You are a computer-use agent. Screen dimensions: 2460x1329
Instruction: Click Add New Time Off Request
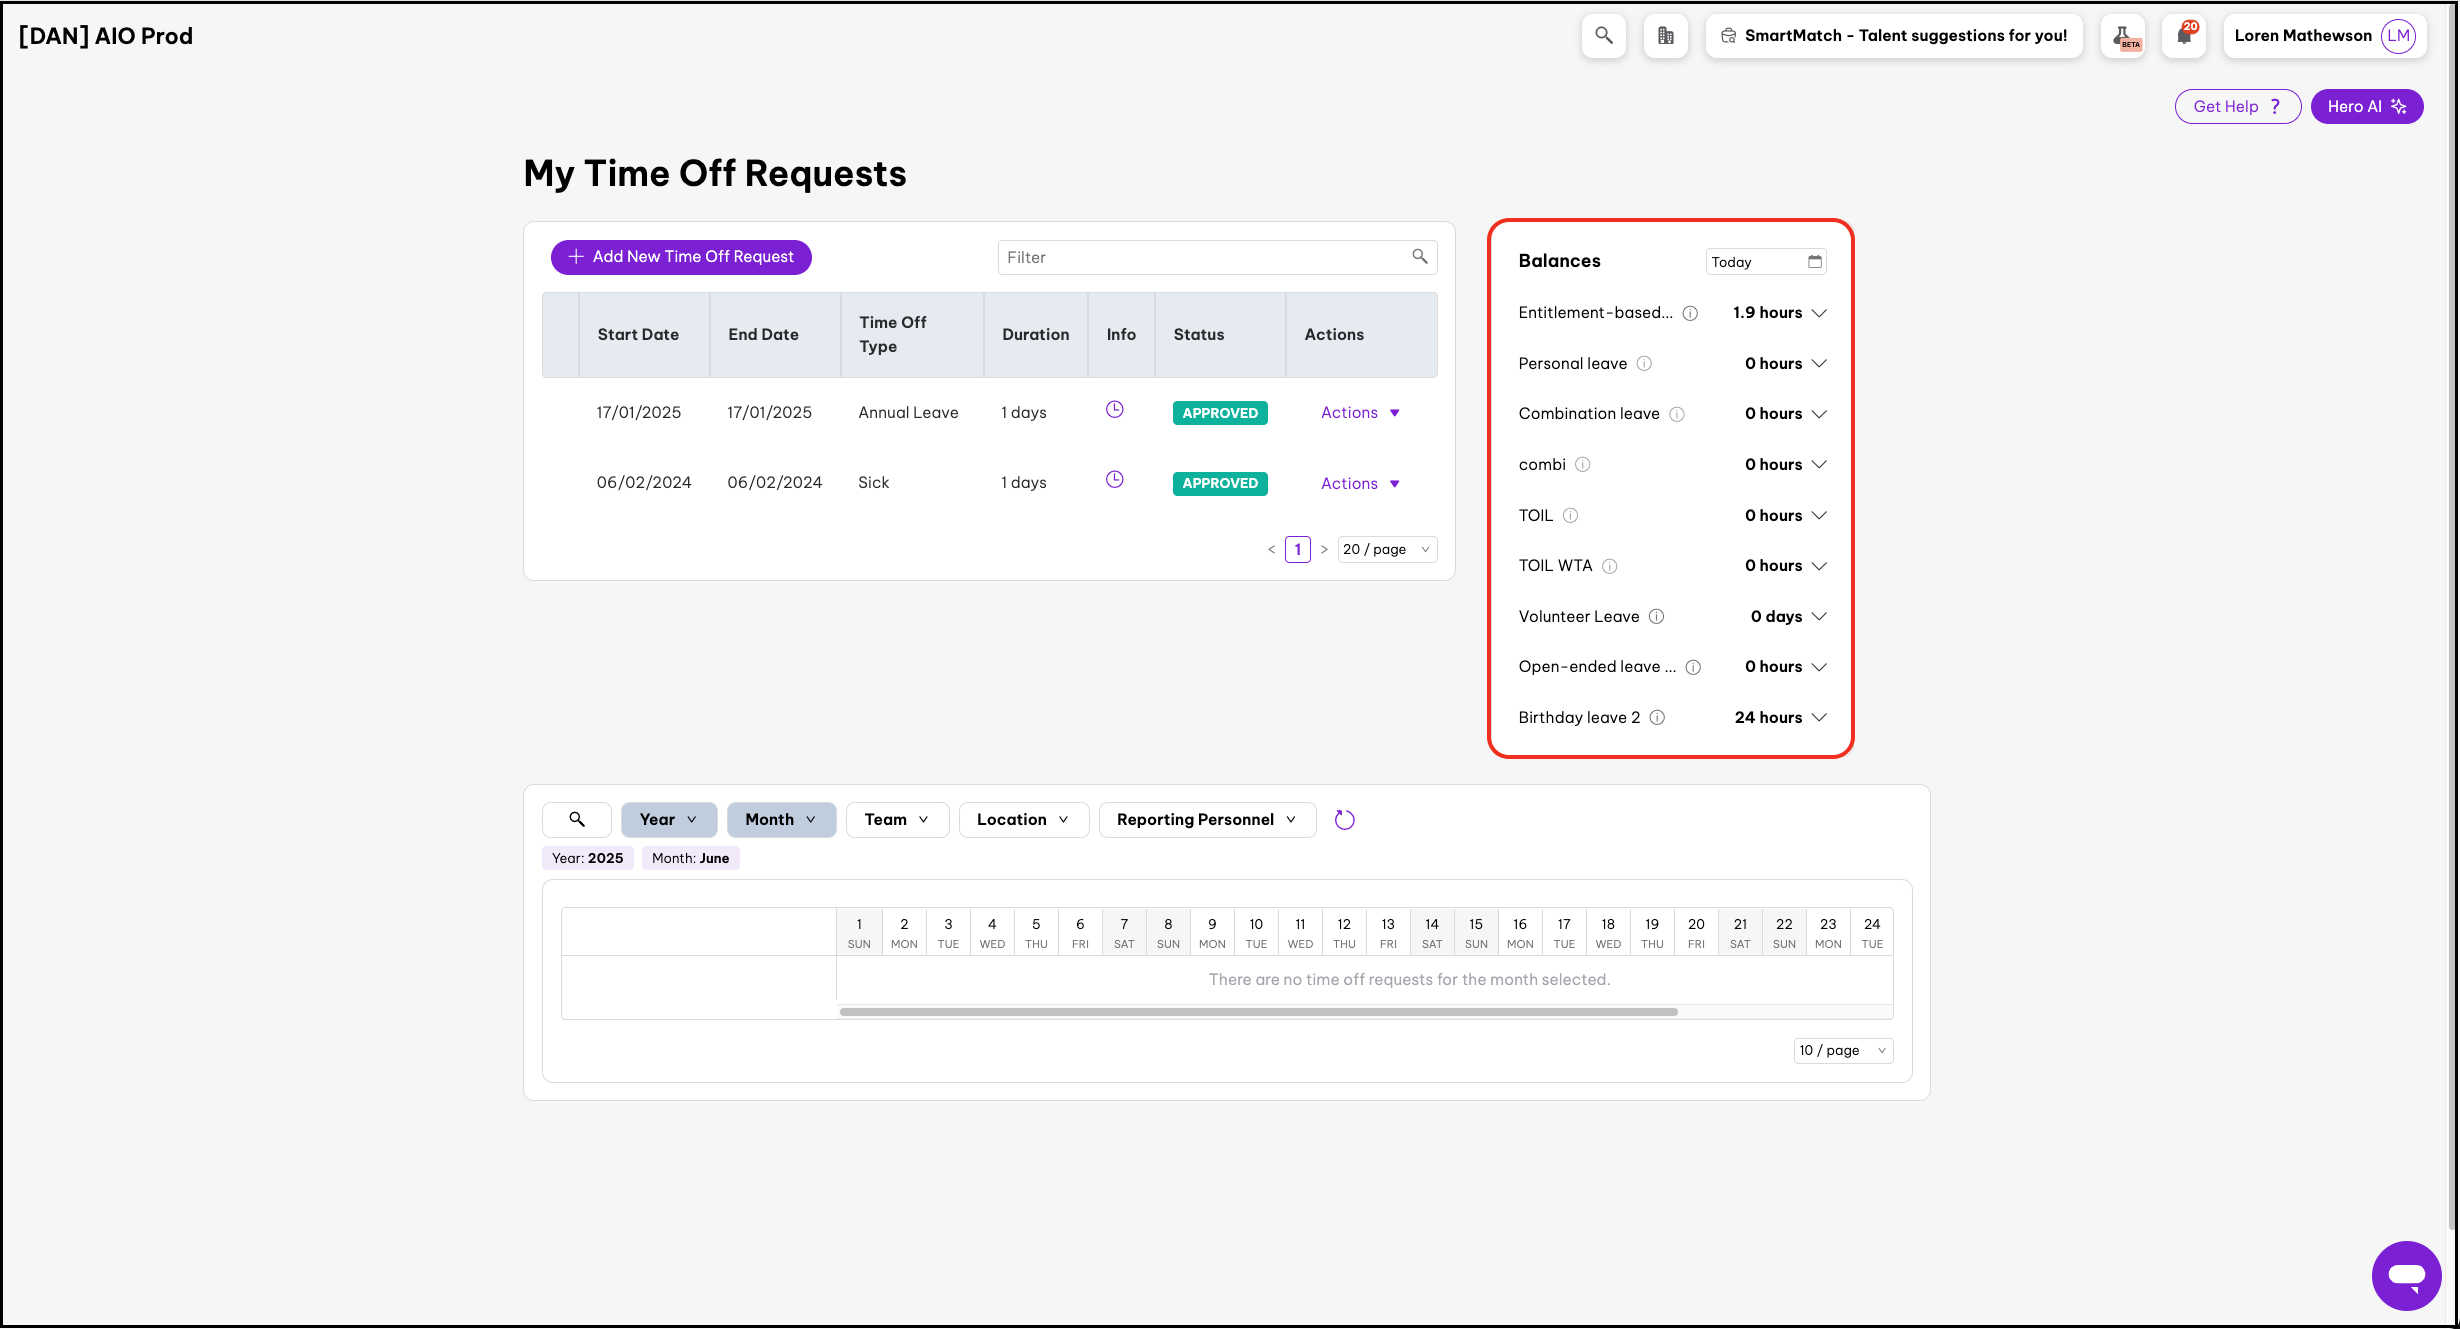tap(681, 257)
